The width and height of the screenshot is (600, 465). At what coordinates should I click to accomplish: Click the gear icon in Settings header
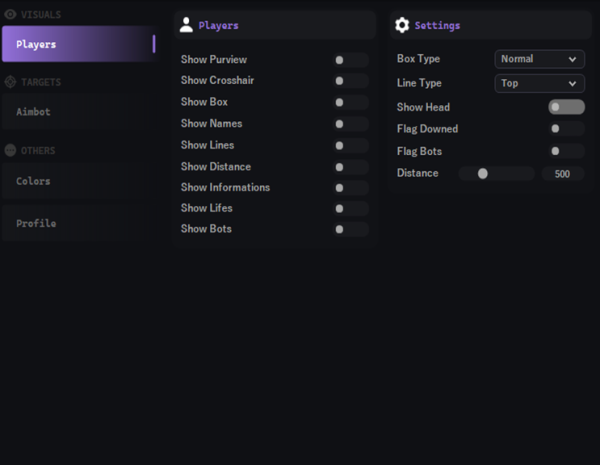pyautogui.click(x=402, y=25)
